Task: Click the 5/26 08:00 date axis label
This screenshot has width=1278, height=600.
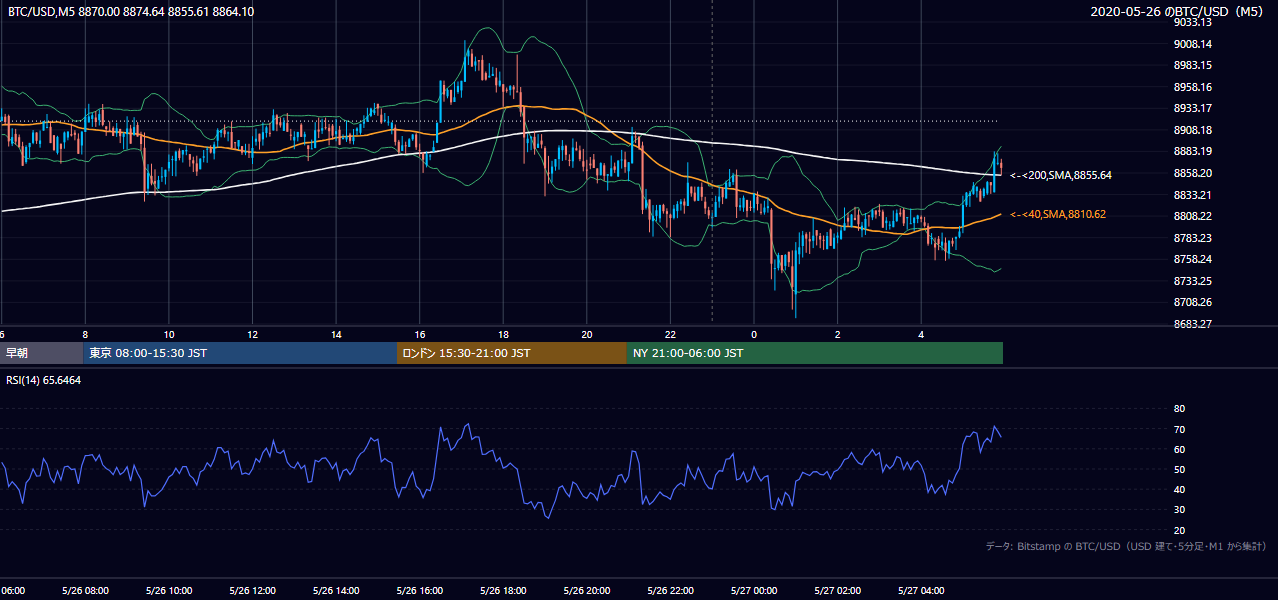Action: pyautogui.click(x=85, y=591)
